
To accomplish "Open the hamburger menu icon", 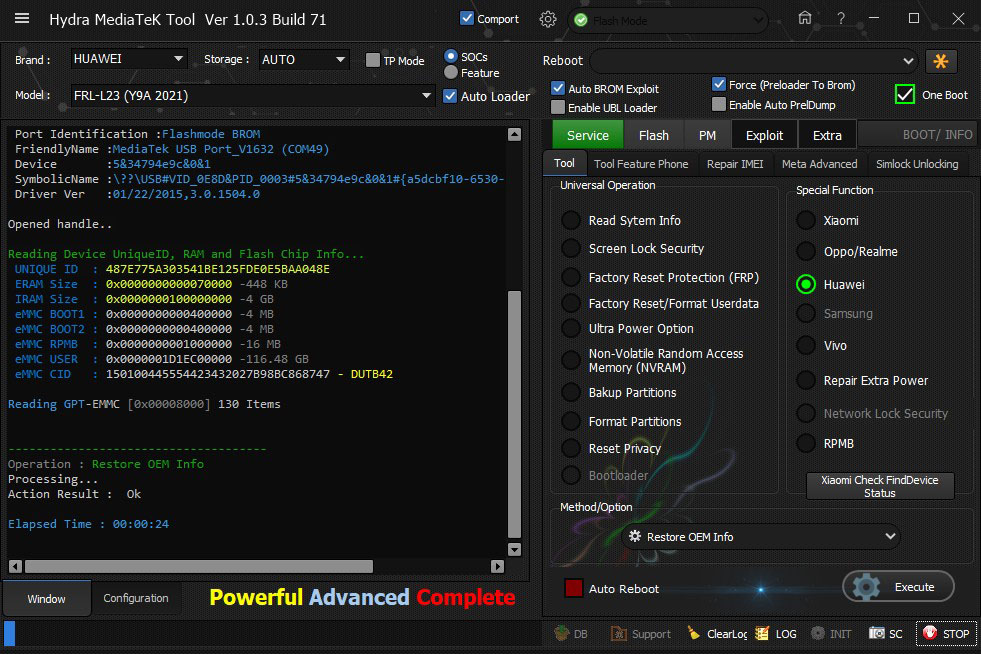I will coord(22,19).
